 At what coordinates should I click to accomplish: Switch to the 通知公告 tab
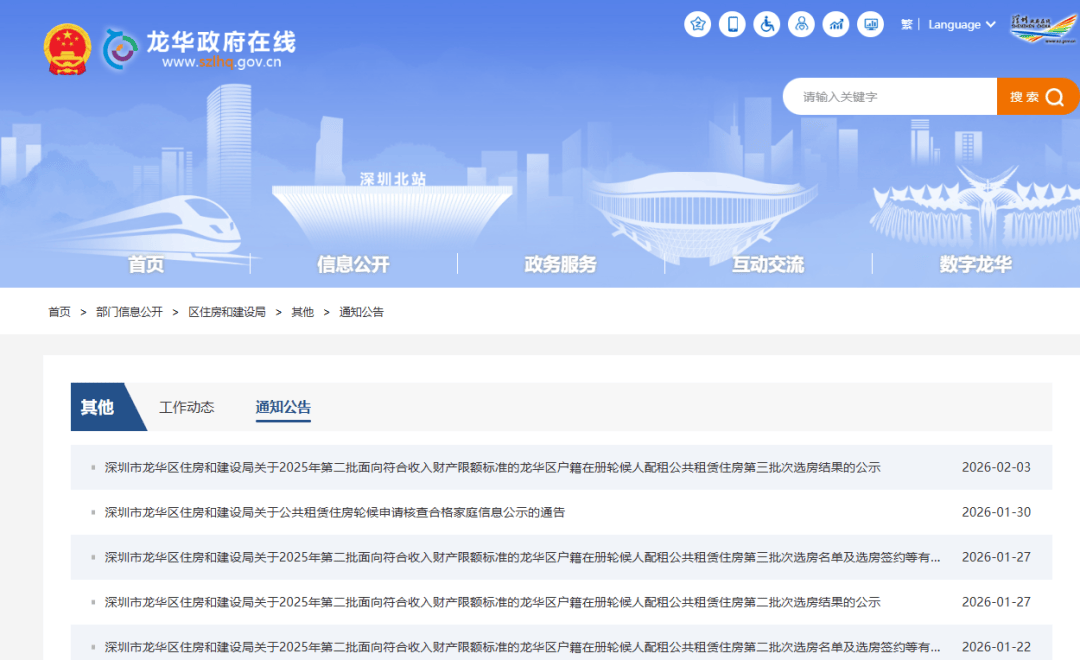(x=283, y=407)
